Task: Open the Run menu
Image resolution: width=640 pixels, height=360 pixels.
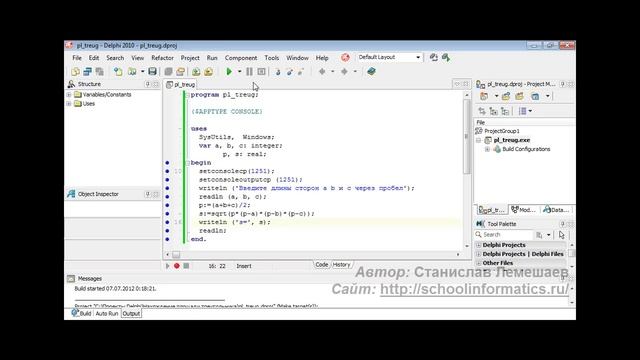Action: (x=212, y=58)
